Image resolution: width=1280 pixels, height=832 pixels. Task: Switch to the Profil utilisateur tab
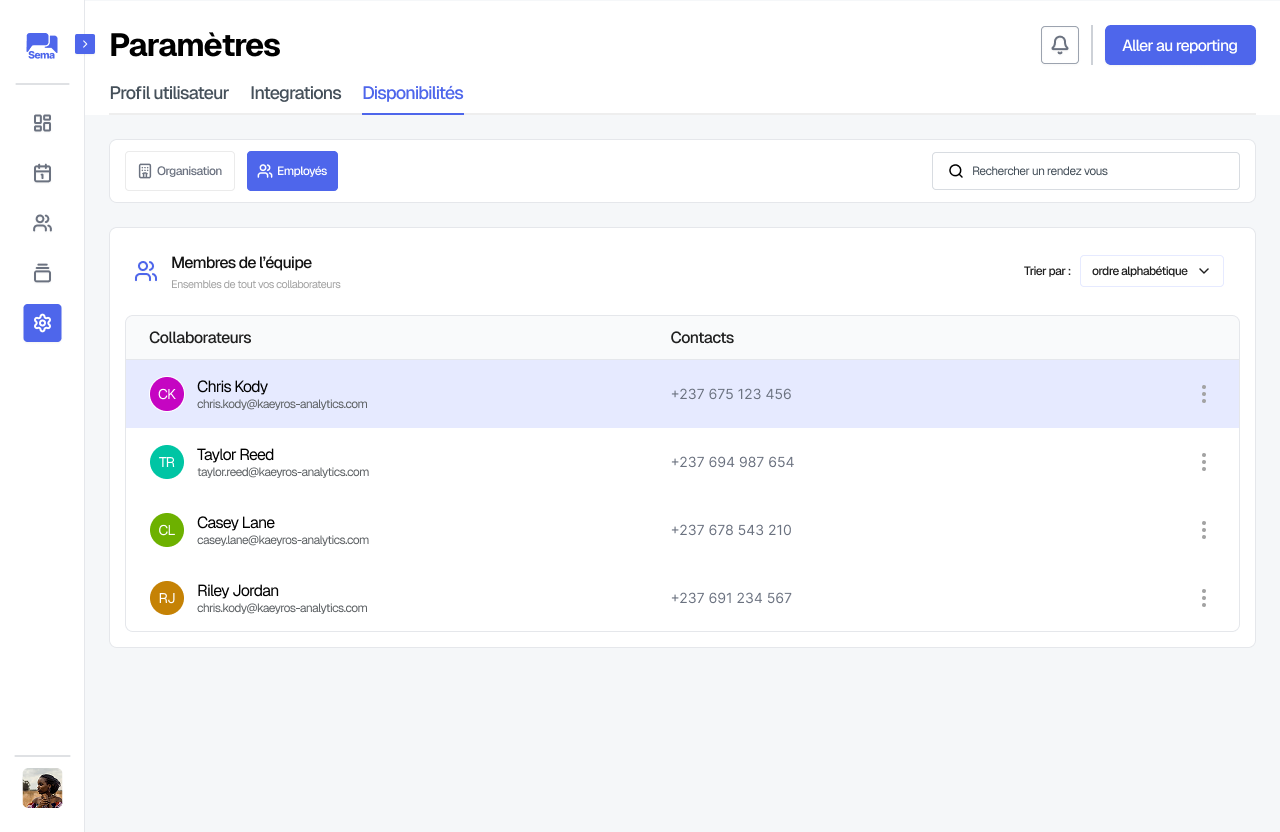(169, 93)
